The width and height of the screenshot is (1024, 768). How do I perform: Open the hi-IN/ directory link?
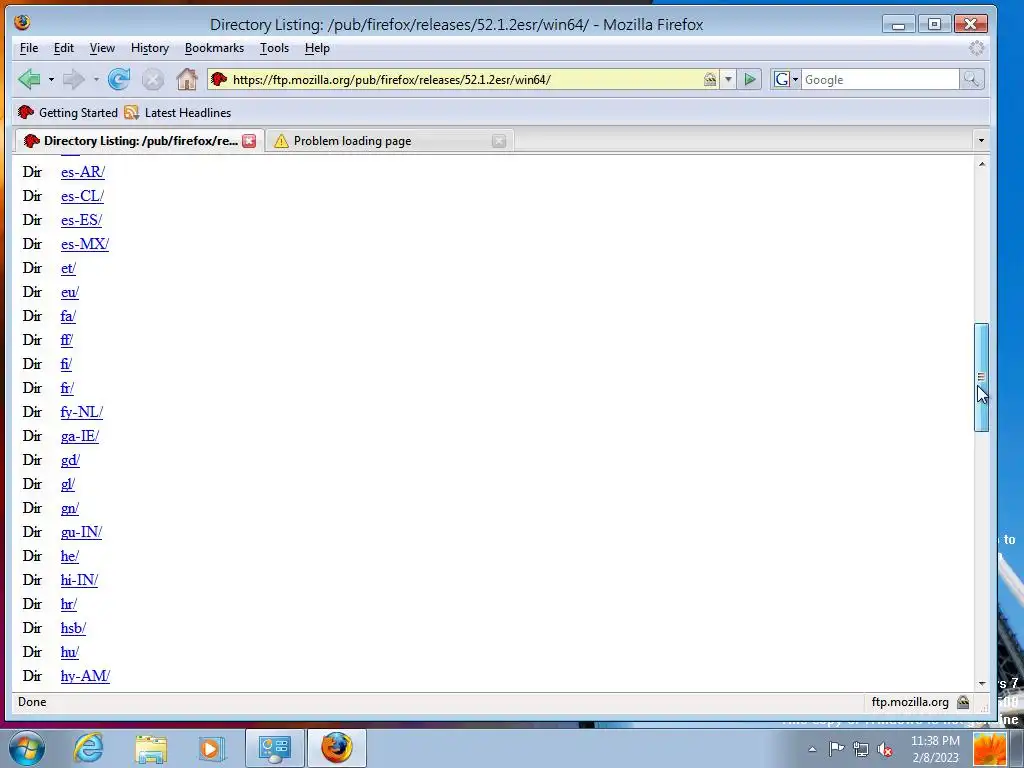pos(79,580)
